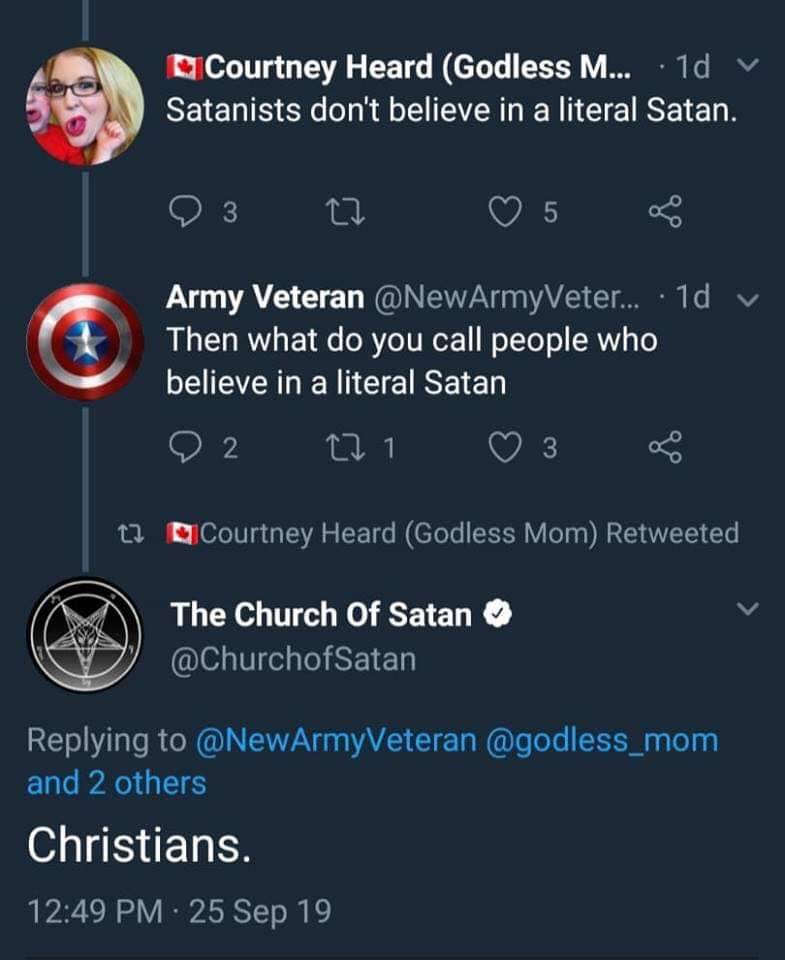
Task: View The Church Of Satan avatar
Action: [x=85, y=634]
